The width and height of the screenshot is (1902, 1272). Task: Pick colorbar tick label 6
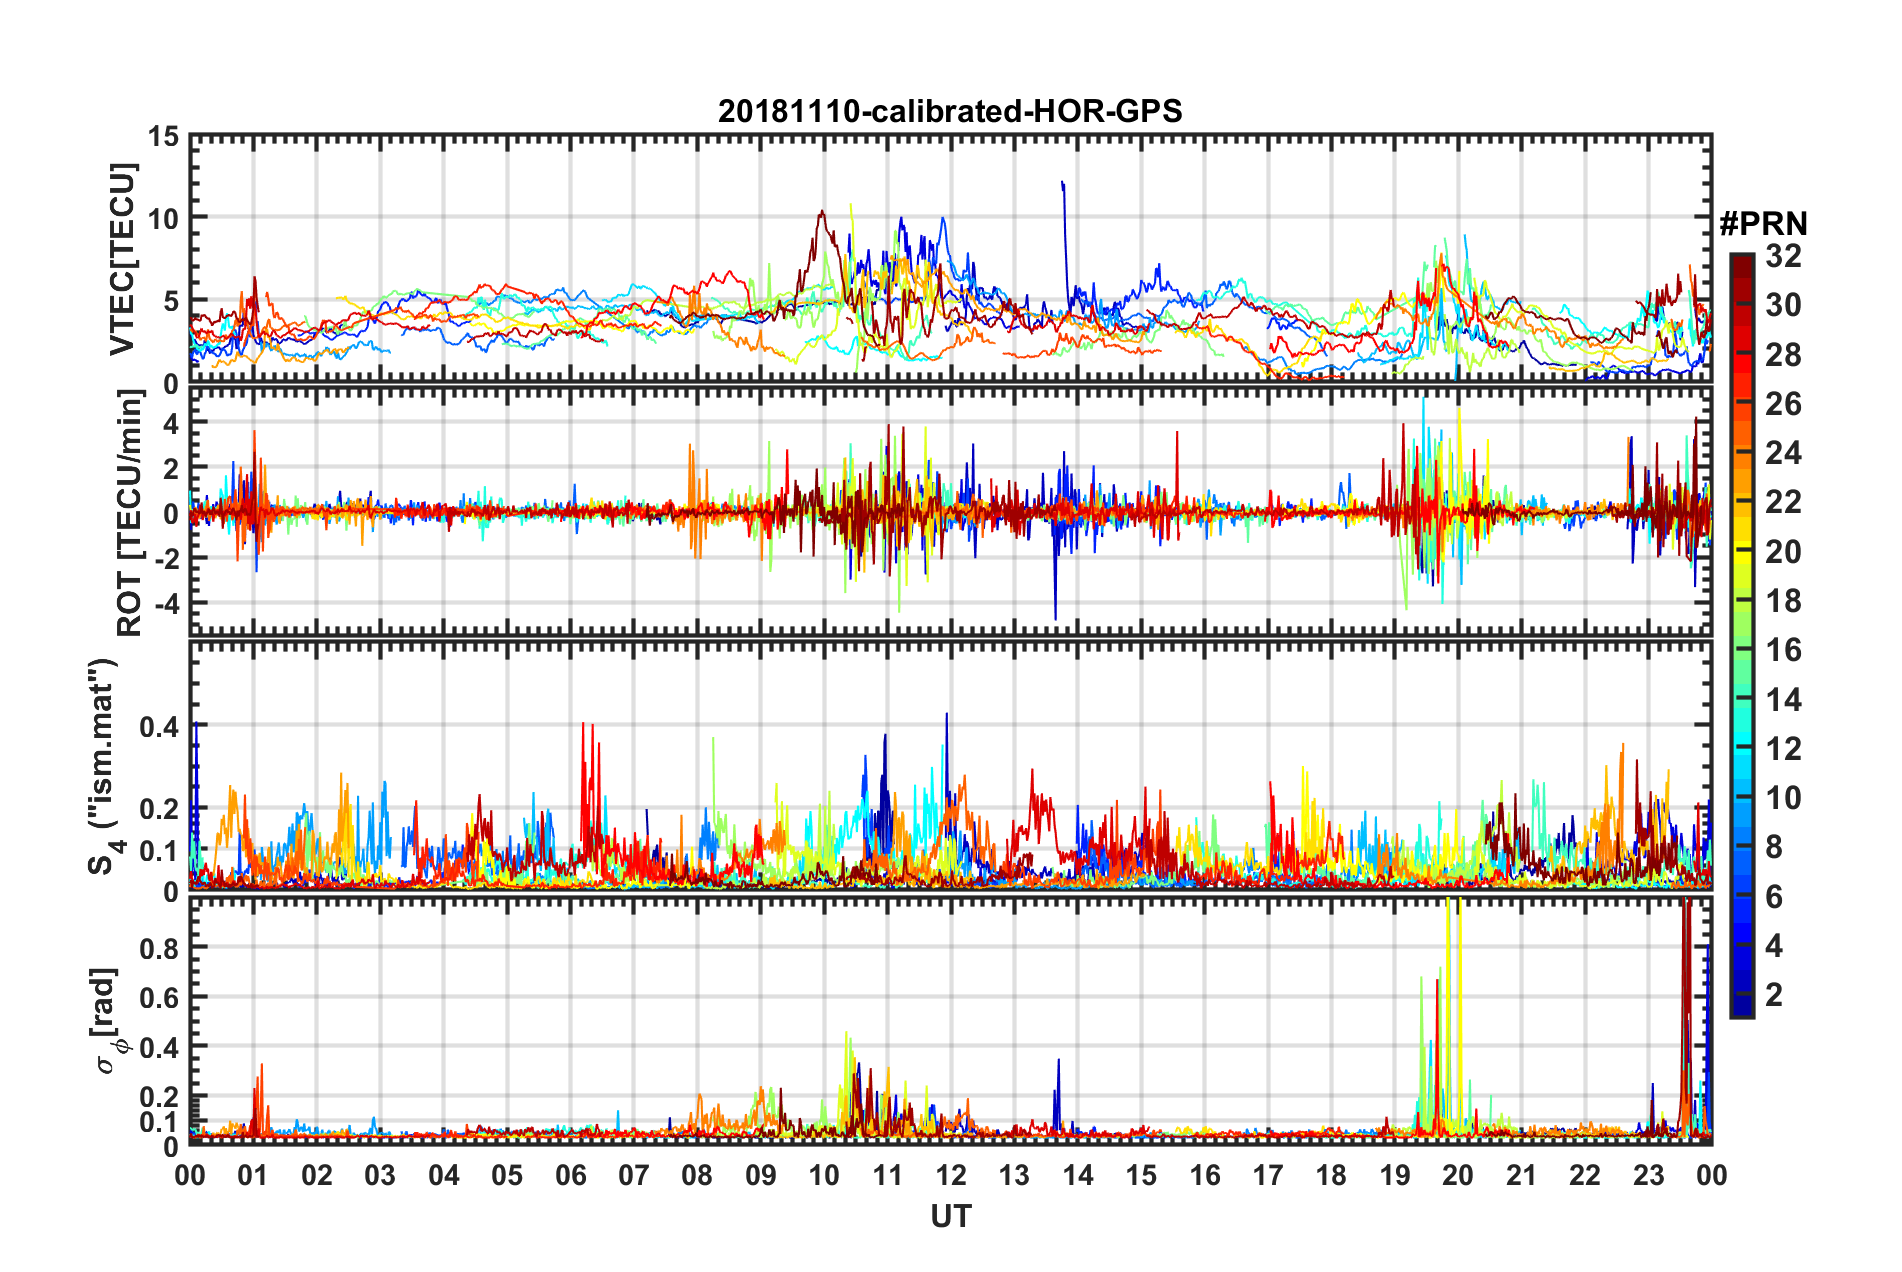click(1774, 897)
